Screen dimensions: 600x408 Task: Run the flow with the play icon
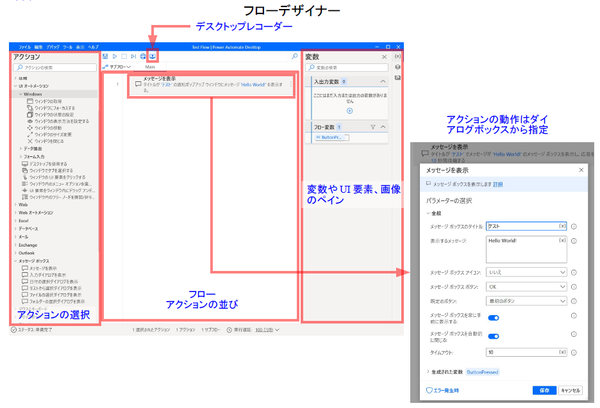(x=114, y=56)
